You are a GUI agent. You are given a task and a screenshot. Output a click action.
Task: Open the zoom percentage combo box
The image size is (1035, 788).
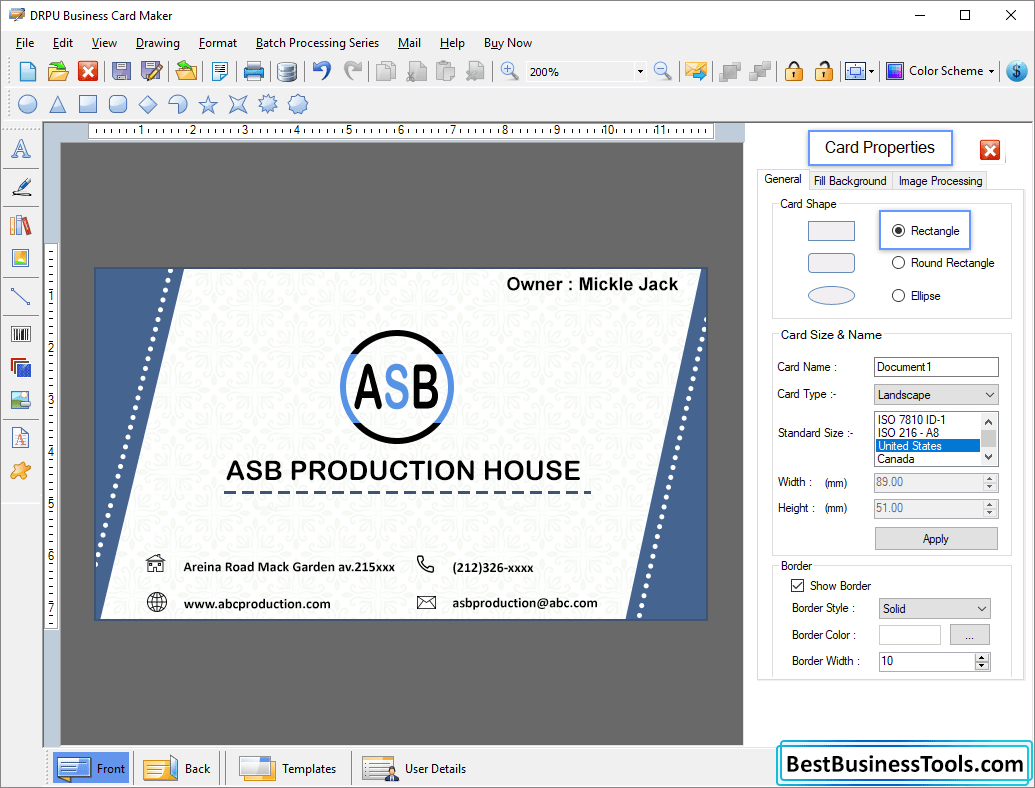[642, 71]
